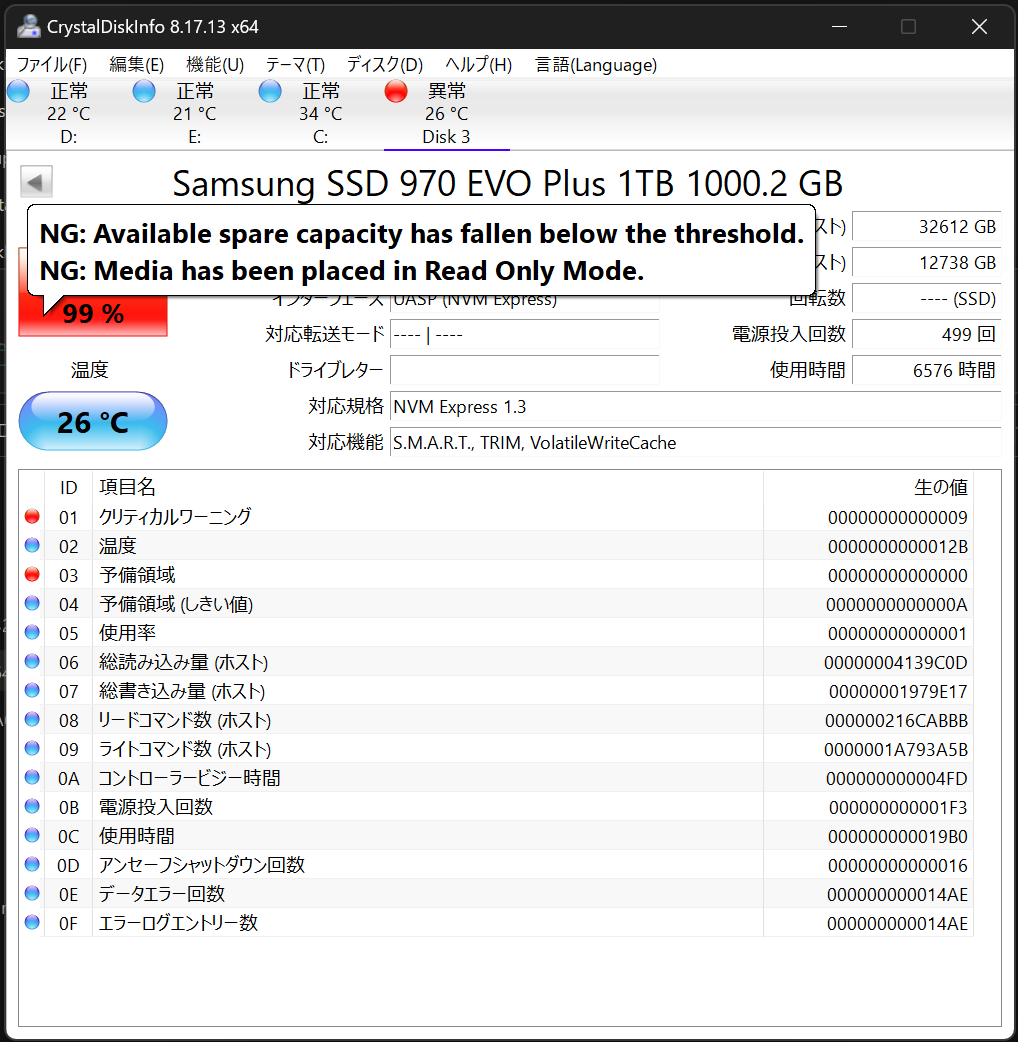Click the empty ドライブレター field
Screen dimensions: 1018x1042
(525, 370)
